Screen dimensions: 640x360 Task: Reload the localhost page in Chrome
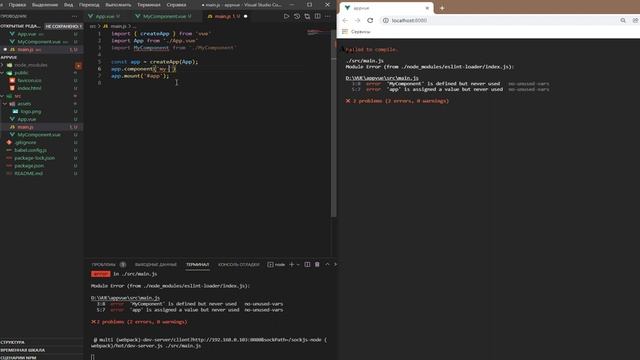pyautogui.click(x=370, y=20)
